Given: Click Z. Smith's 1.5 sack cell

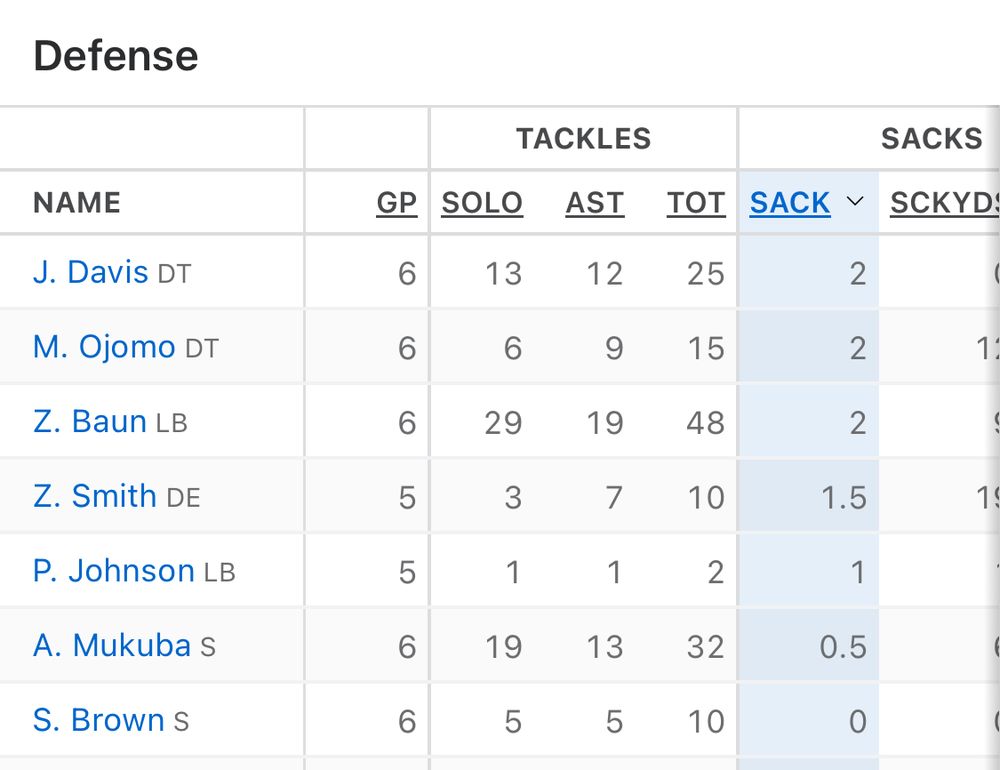Looking at the screenshot, I should pyautogui.click(x=843, y=497).
